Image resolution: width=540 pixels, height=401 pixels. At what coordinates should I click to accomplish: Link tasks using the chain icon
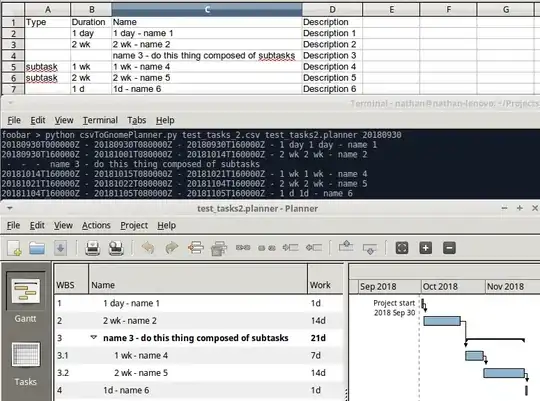tap(243, 248)
